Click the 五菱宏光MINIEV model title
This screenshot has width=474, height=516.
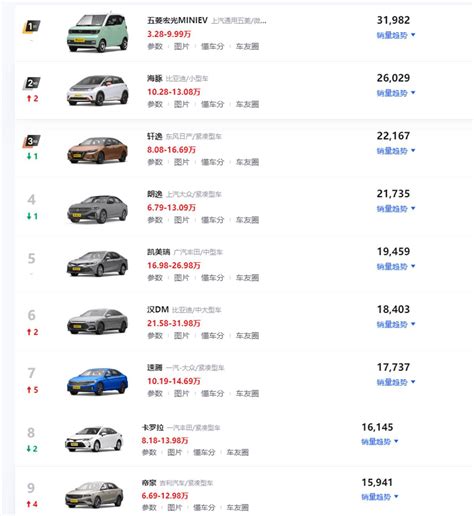click(x=177, y=20)
